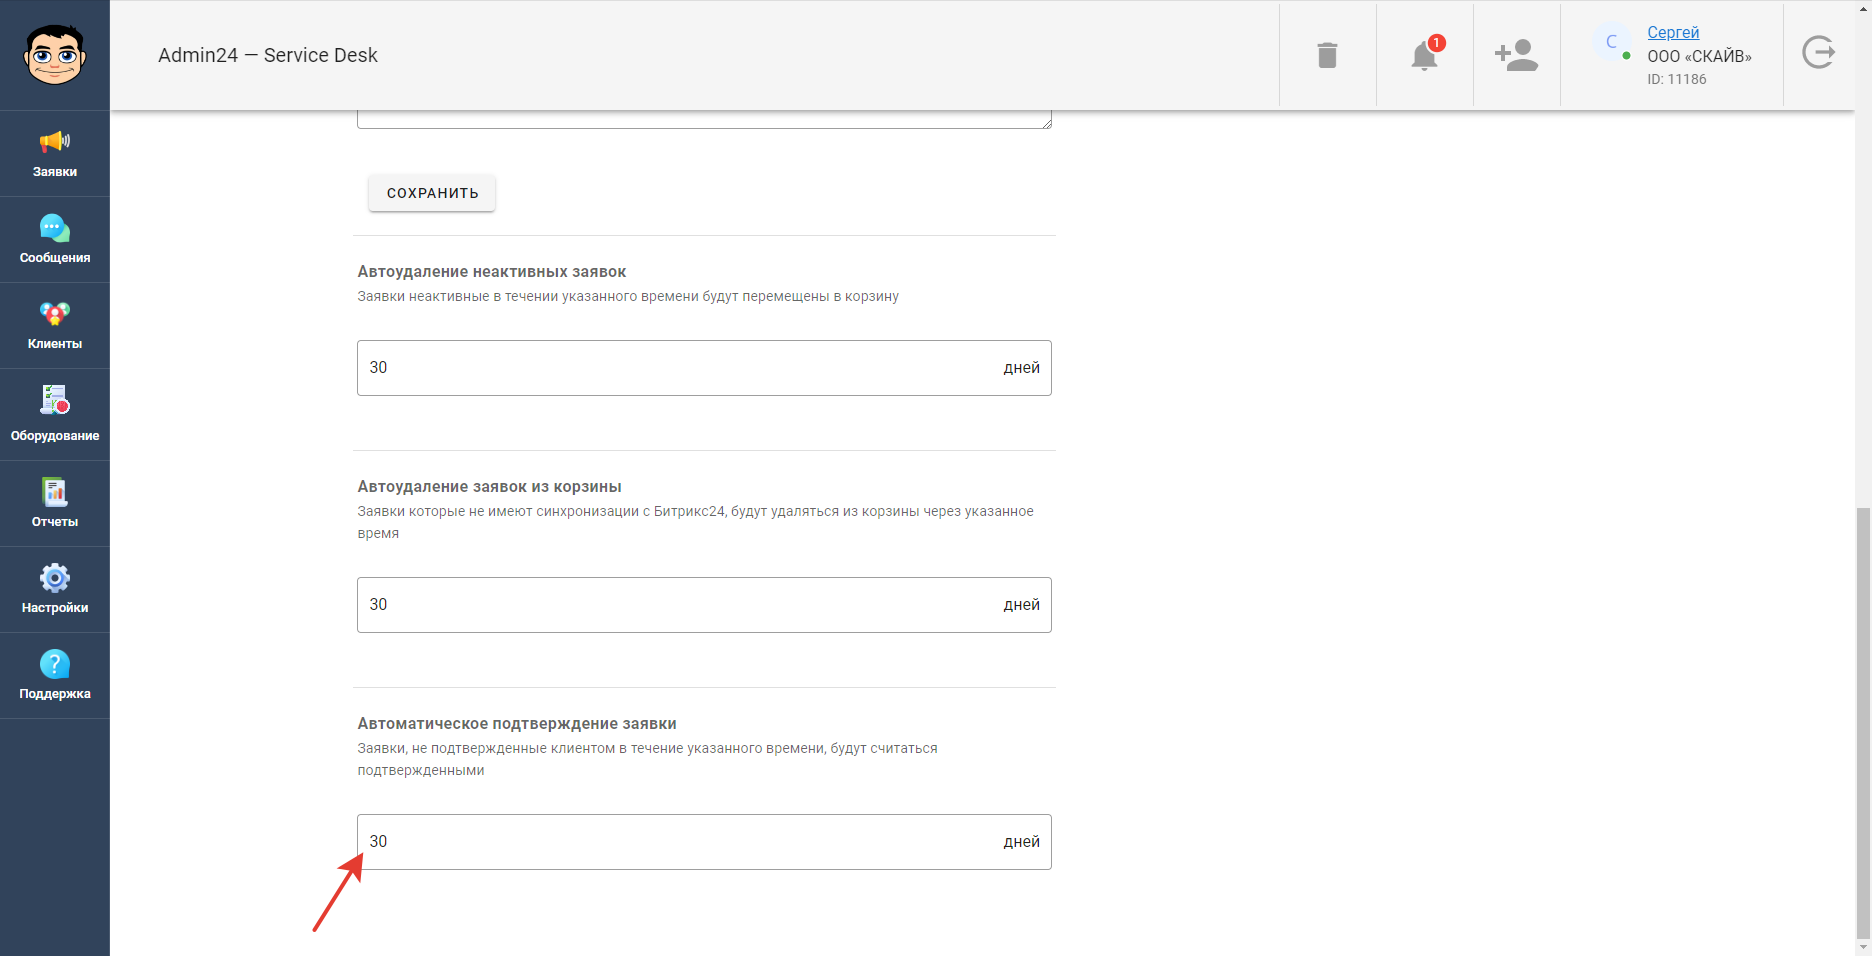Click the logout arrow icon
Viewport: 1872px width, 956px height.
point(1819,52)
